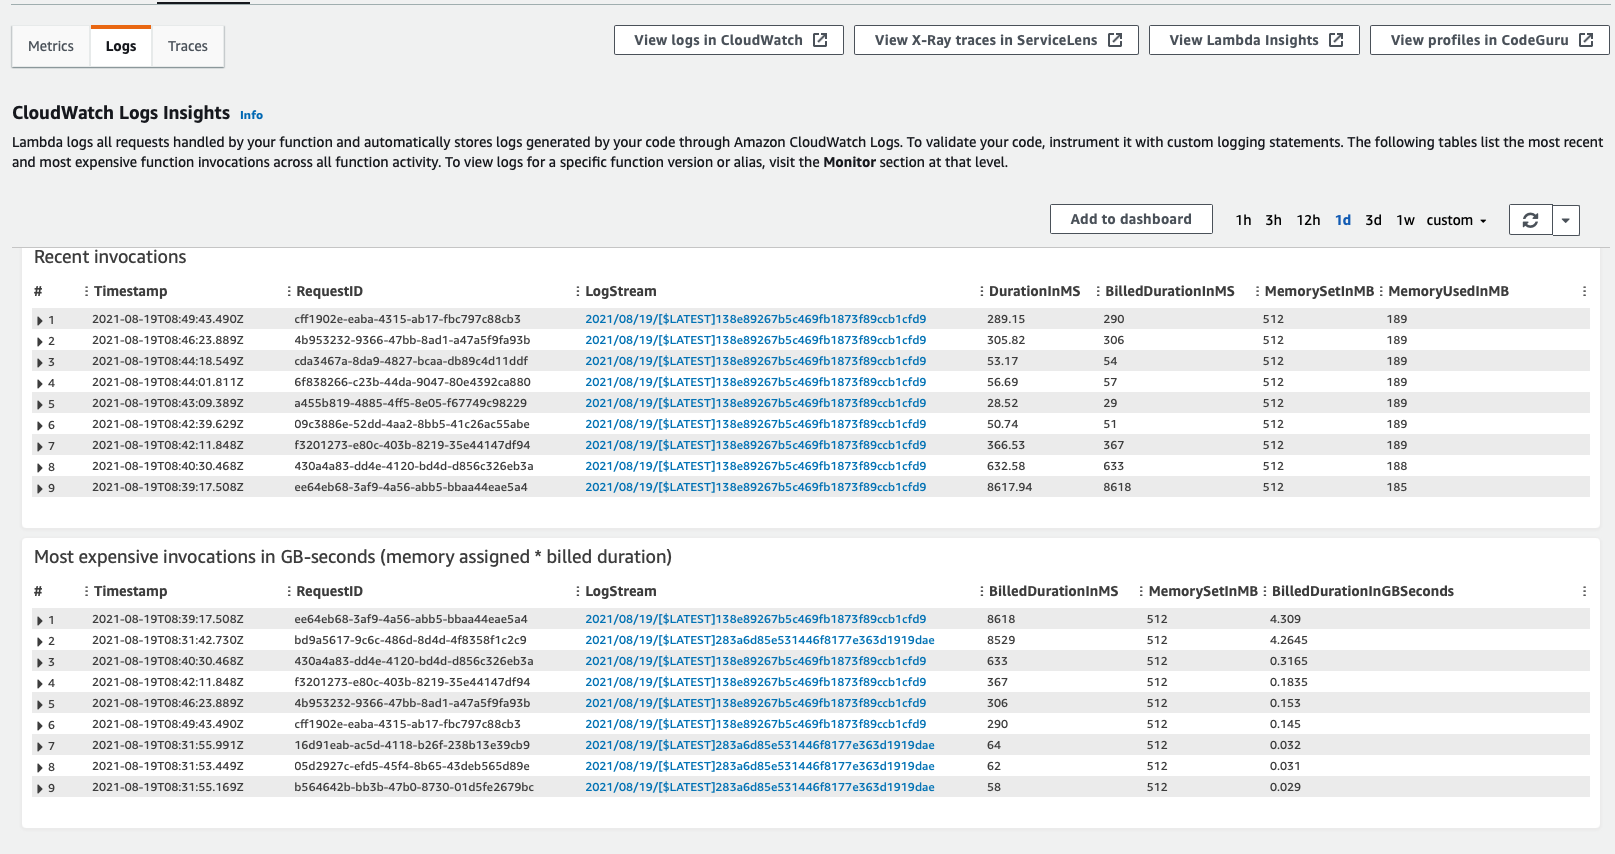The width and height of the screenshot is (1615, 854).
Task: Click the 4.2645 GB-seconds value
Action: point(1289,640)
